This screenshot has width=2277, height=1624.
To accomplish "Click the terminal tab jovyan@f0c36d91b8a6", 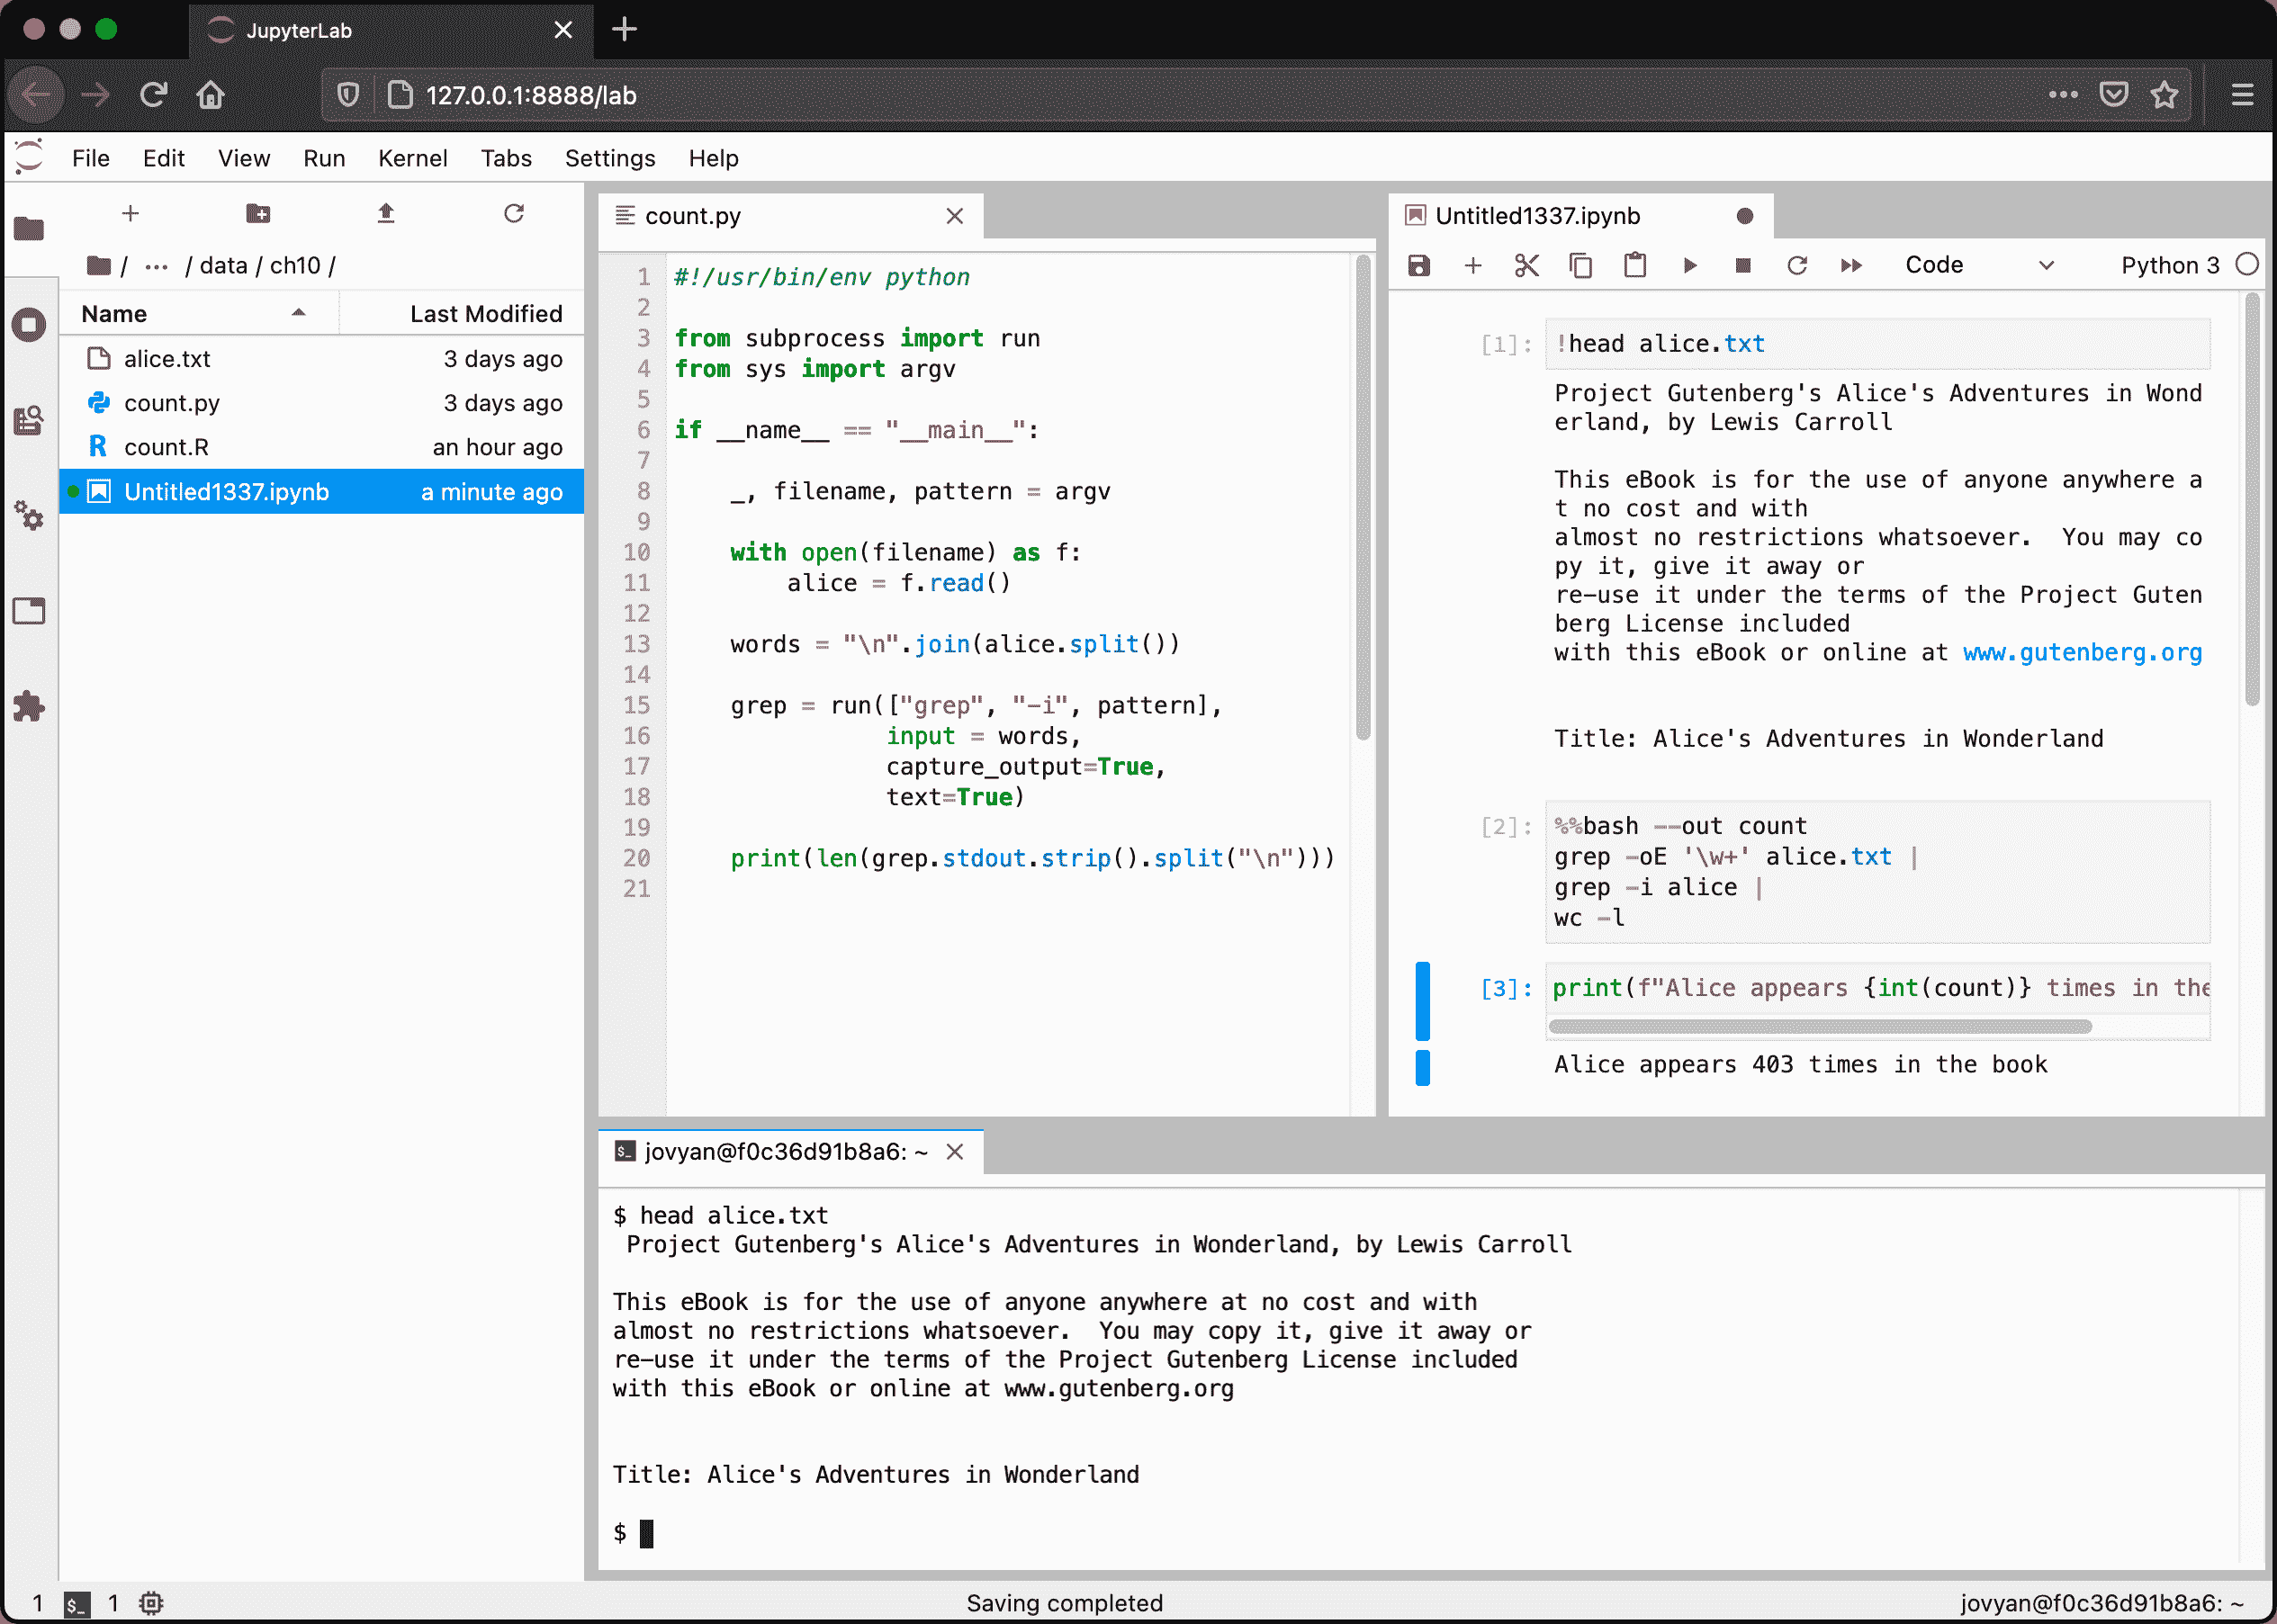I will [776, 1152].
